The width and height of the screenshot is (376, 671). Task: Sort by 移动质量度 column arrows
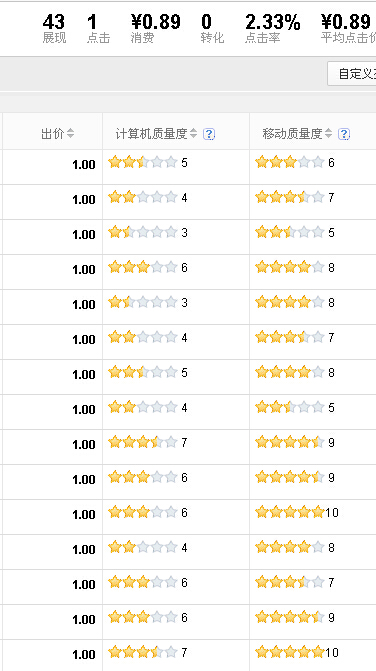(328, 134)
